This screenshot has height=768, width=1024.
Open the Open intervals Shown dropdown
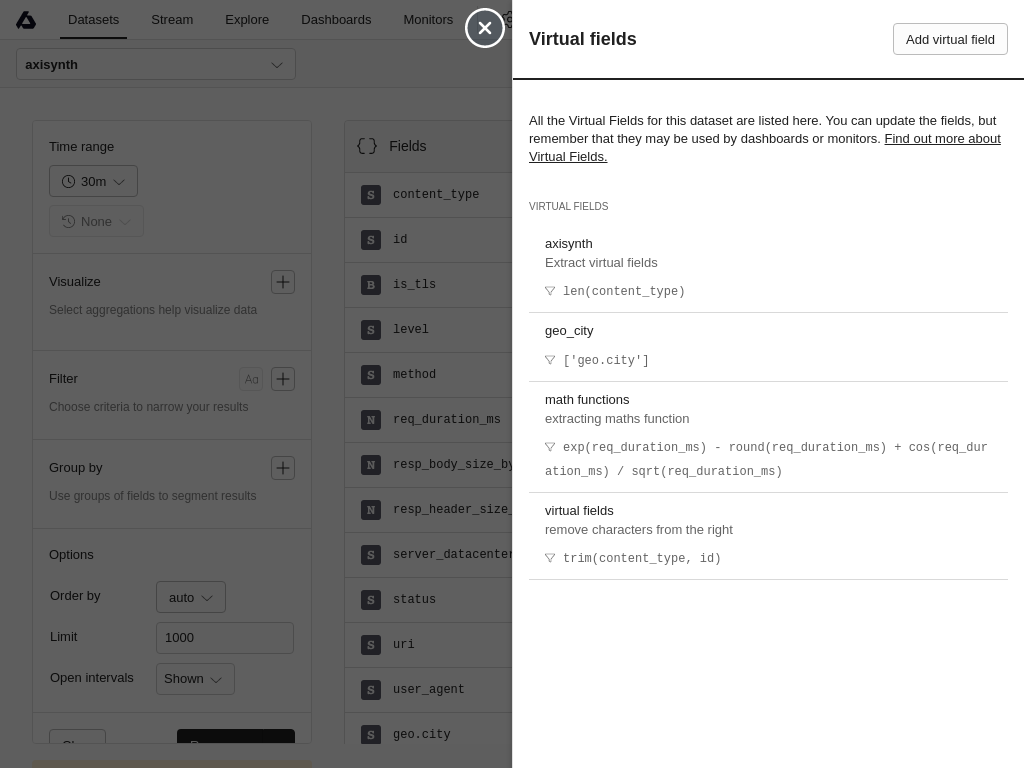click(195, 679)
